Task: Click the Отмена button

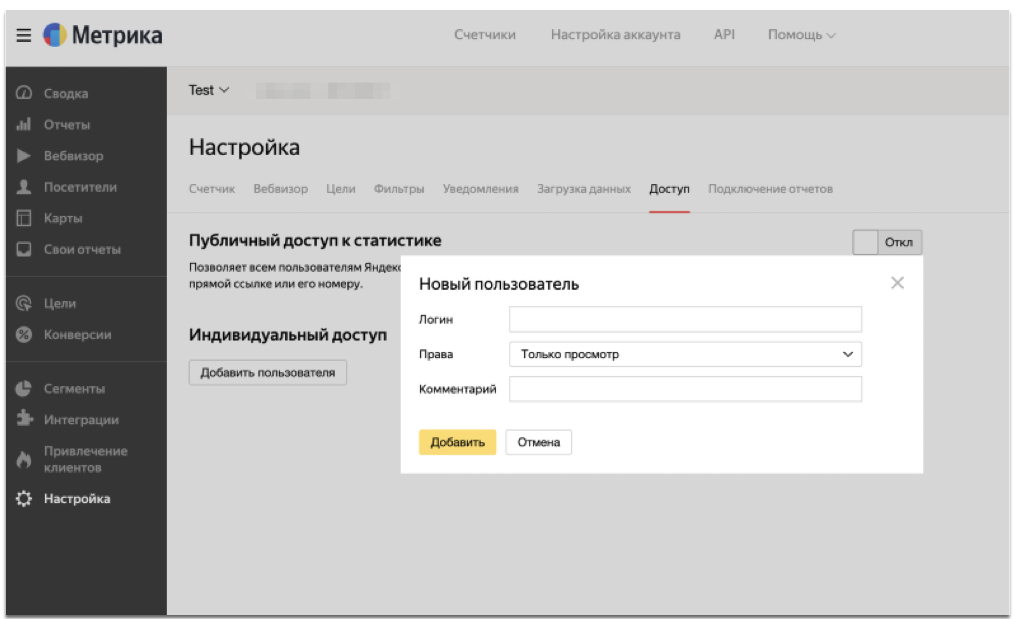Action: coord(538,442)
